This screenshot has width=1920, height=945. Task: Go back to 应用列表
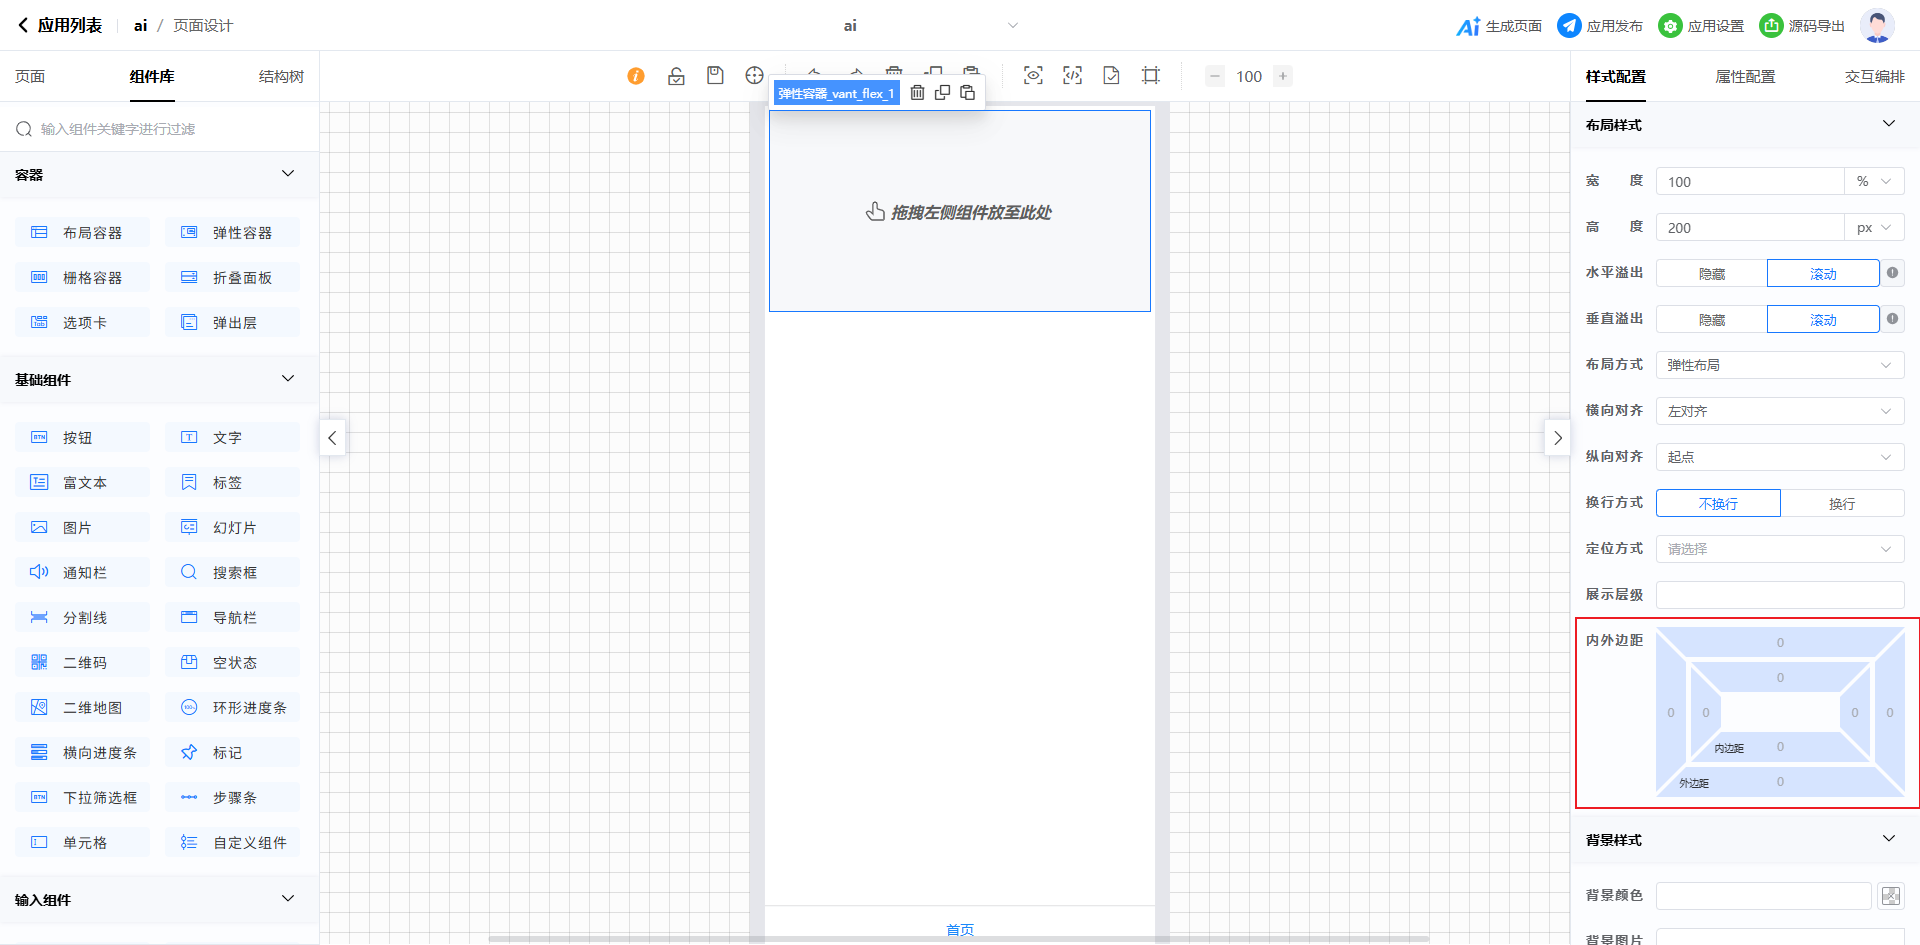[x=60, y=26]
